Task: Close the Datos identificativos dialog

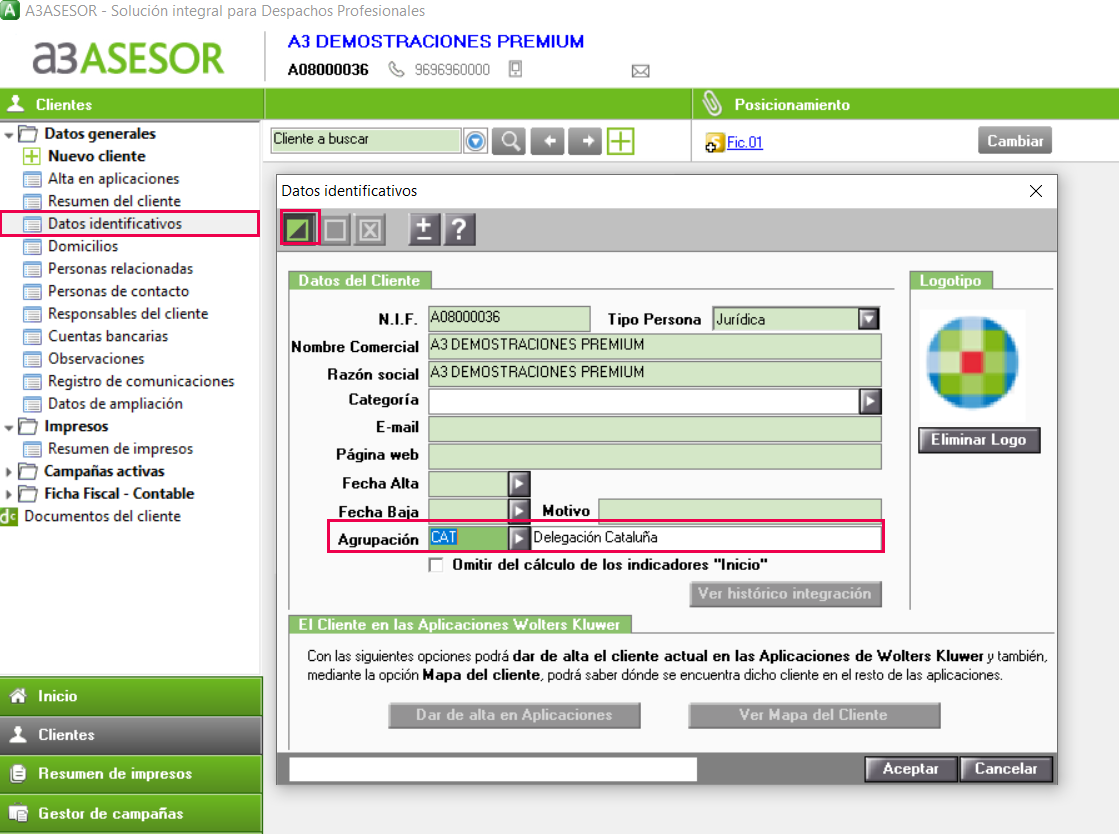Action: (x=1036, y=191)
